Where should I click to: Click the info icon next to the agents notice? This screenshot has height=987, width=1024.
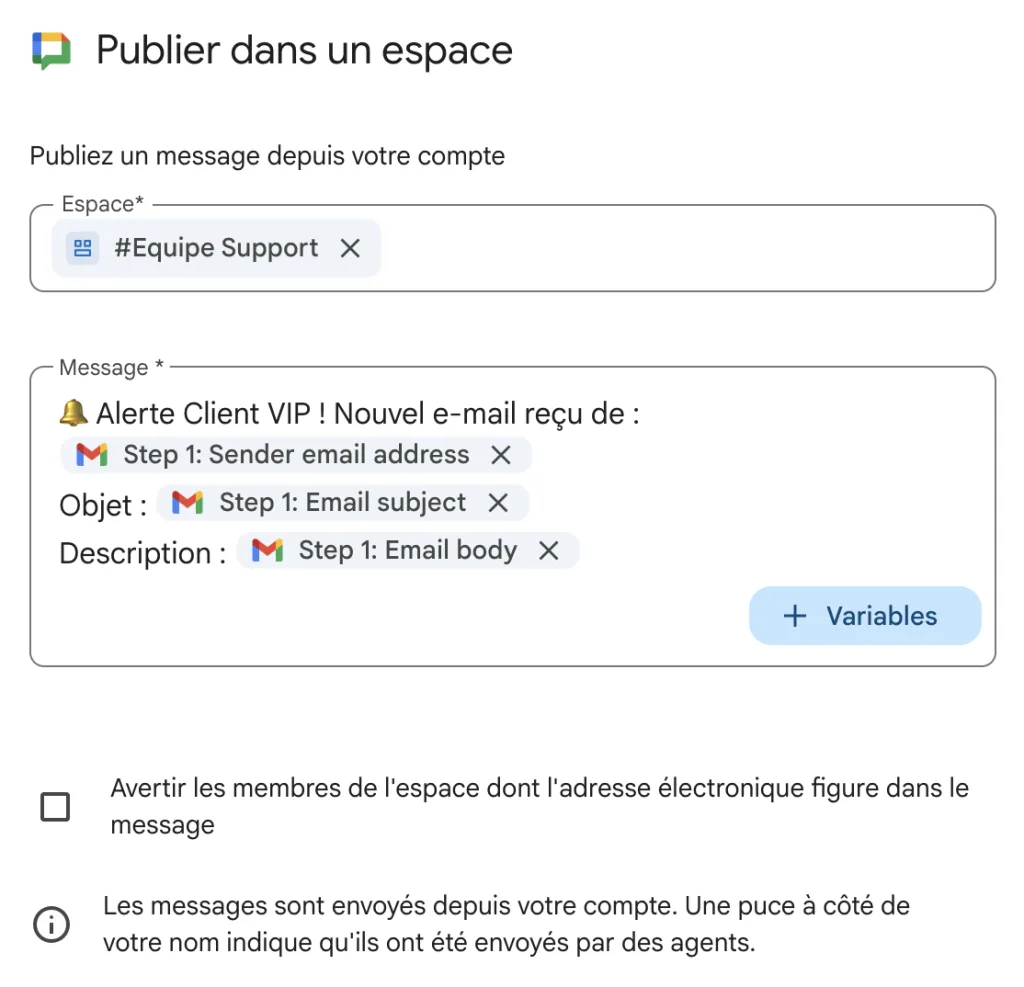click(x=50, y=925)
